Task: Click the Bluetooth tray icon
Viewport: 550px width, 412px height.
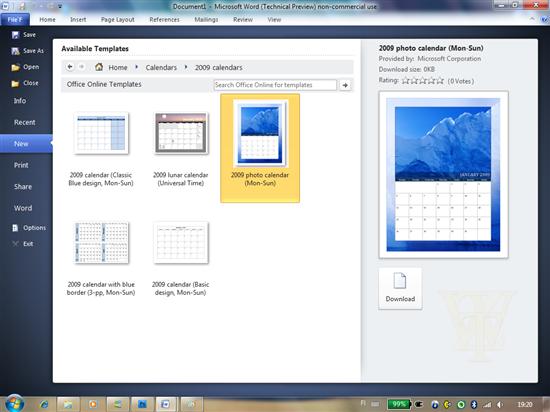Action: click(x=474, y=404)
